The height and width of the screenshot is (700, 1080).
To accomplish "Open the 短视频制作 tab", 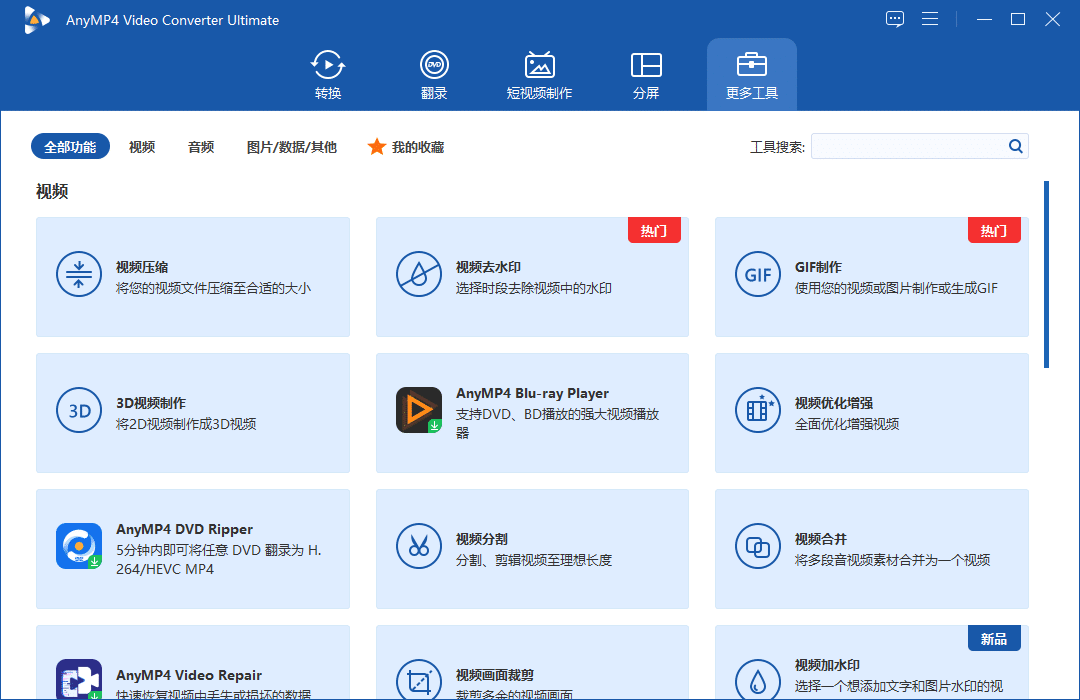I will 539,75.
